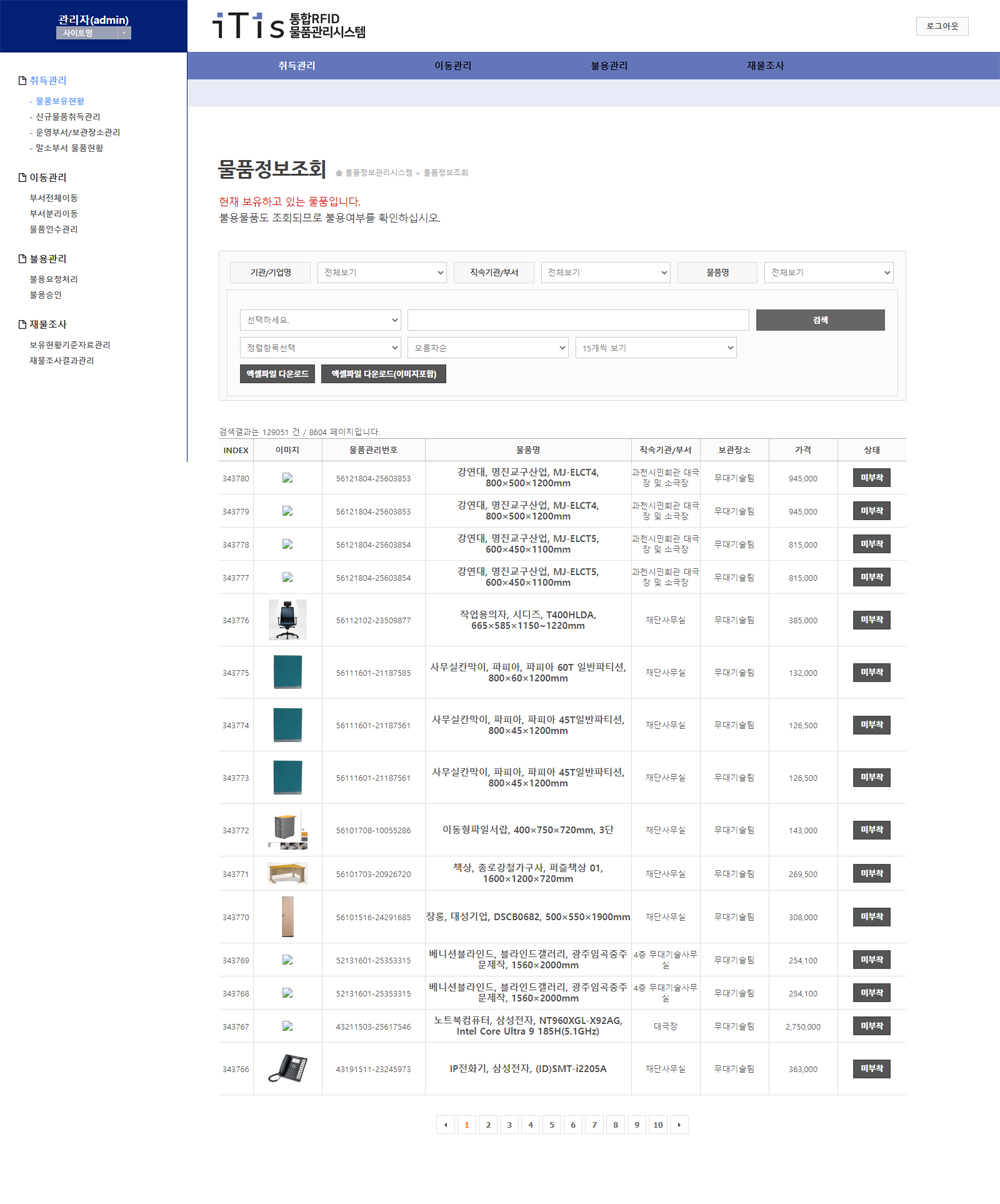Click 미부착 button in row 343766
Viewport: 1000px width, 1204px height.
click(x=871, y=1069)
